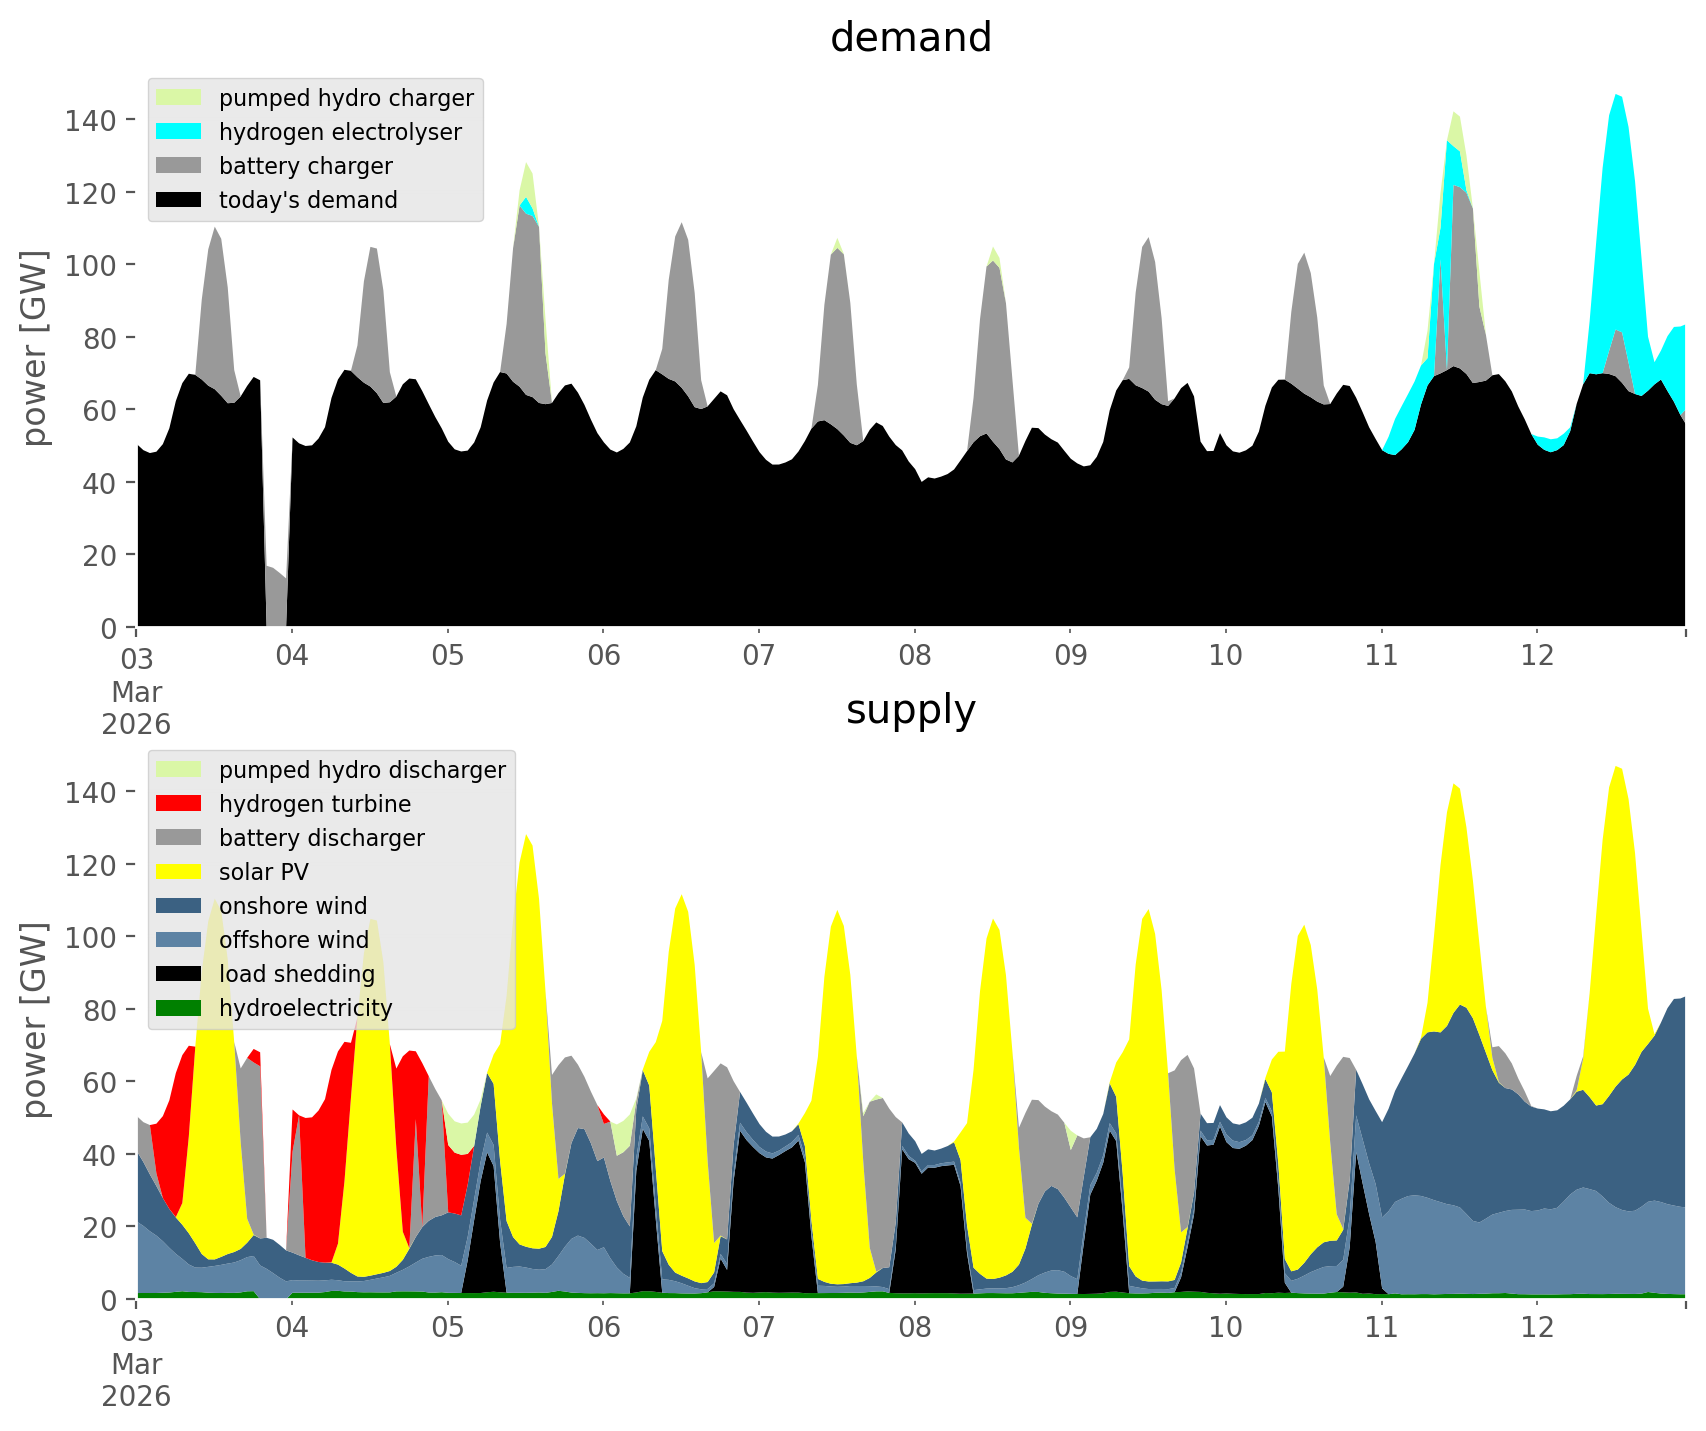Screen dimensions: 1706x1431
Task: Click the "11" date tick under supply chart
Action: tap(1381, 1328)
